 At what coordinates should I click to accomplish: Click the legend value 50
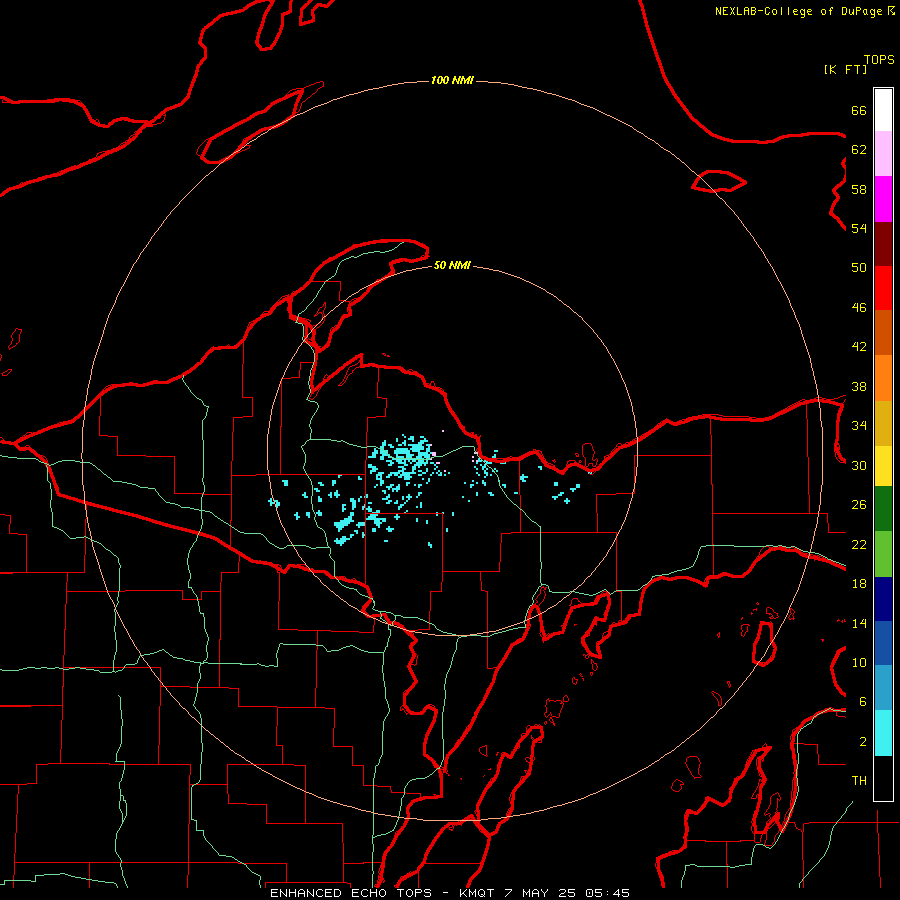tap(859, 268)
